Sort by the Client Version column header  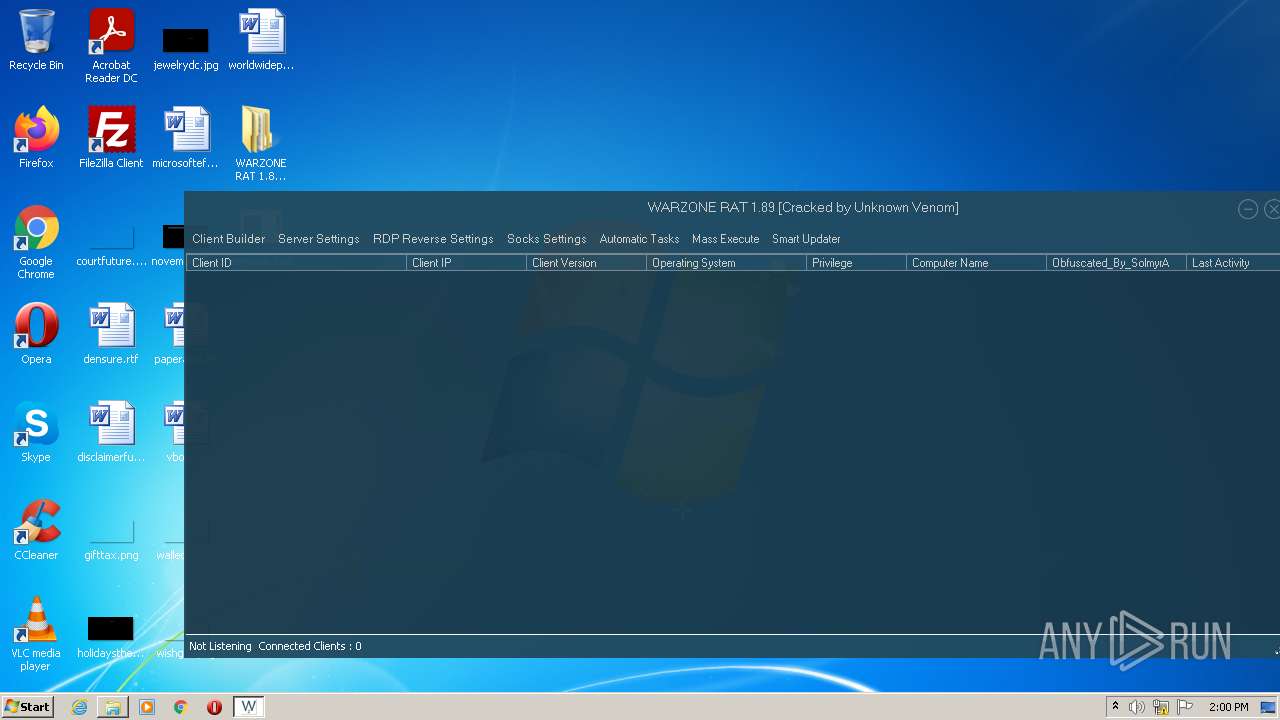click(586, 263)
